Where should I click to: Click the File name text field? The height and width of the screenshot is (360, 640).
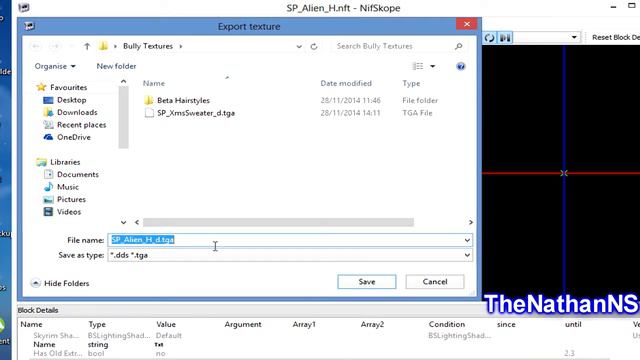coord(285,240)
